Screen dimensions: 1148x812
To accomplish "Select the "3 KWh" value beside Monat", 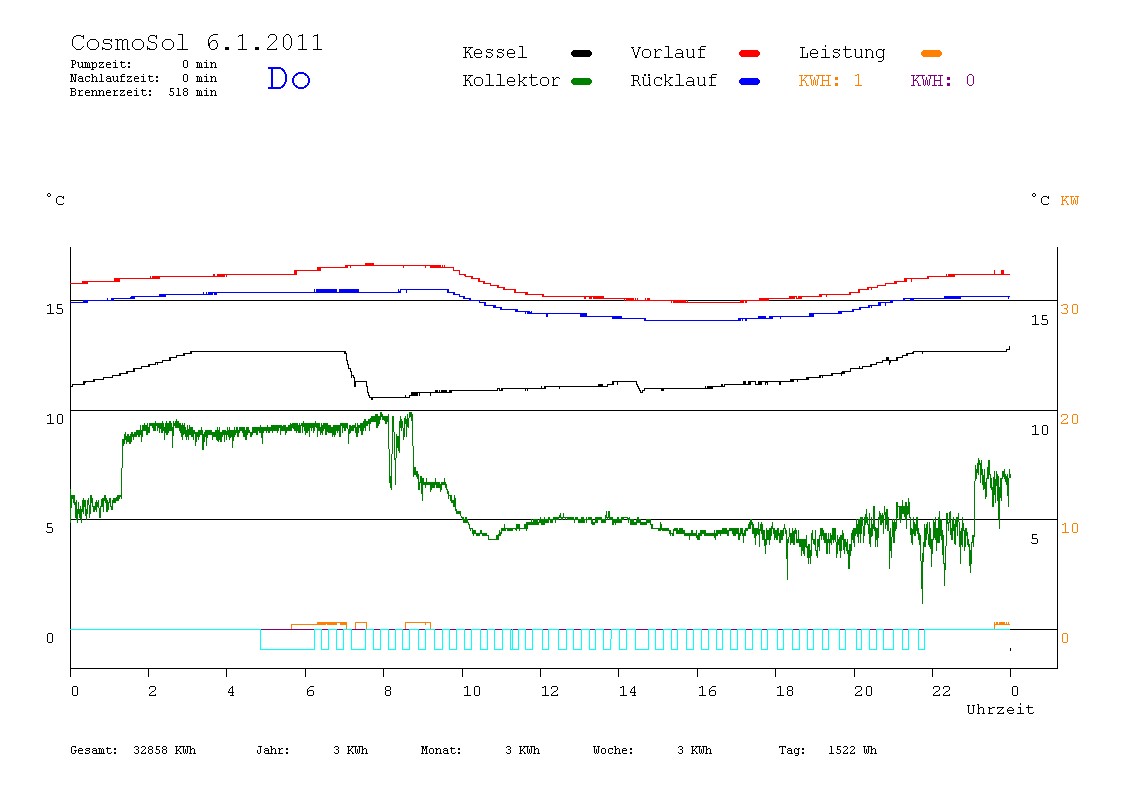I will 523,750.
